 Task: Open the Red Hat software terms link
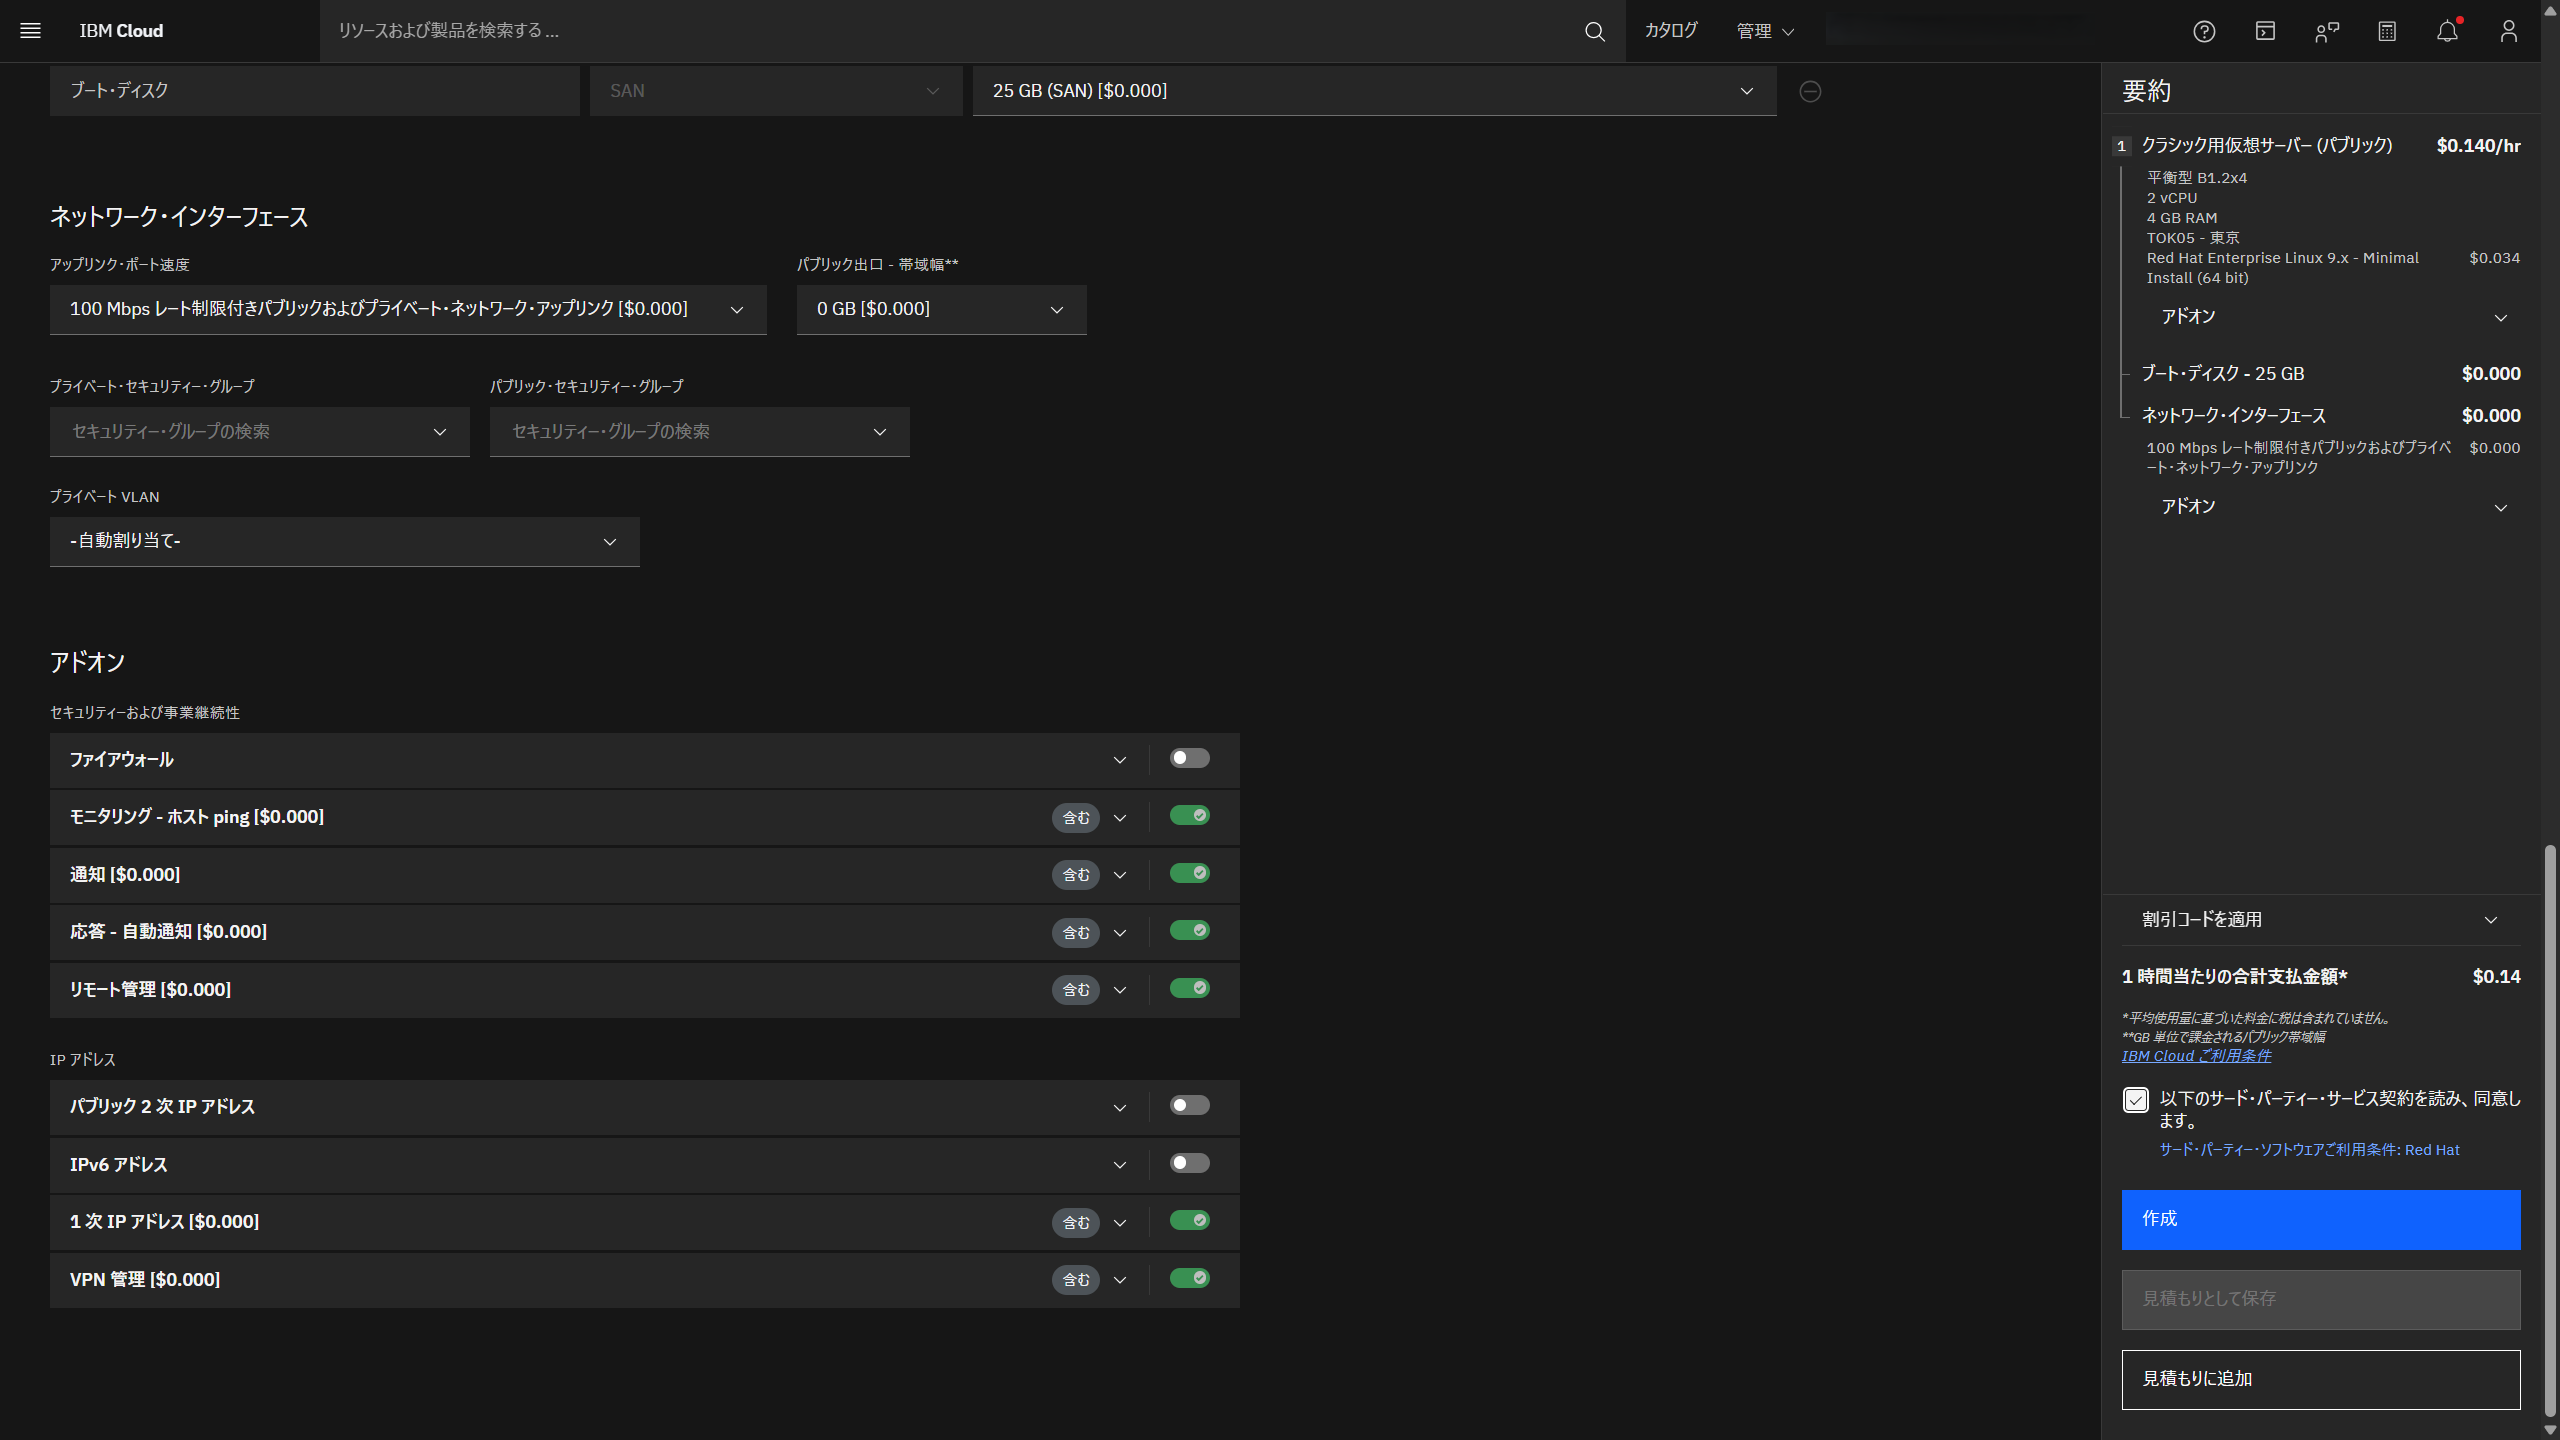2309,1149
